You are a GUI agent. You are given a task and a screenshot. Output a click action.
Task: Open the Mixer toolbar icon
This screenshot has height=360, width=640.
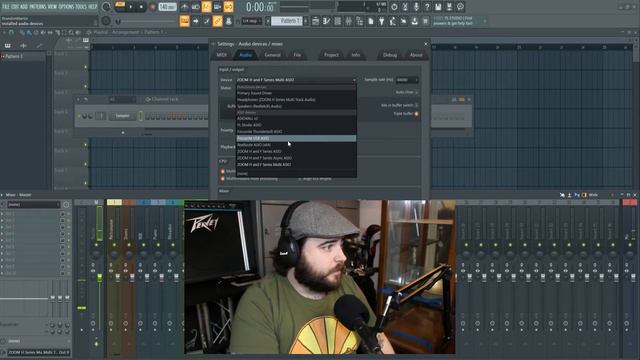(349, 21)
